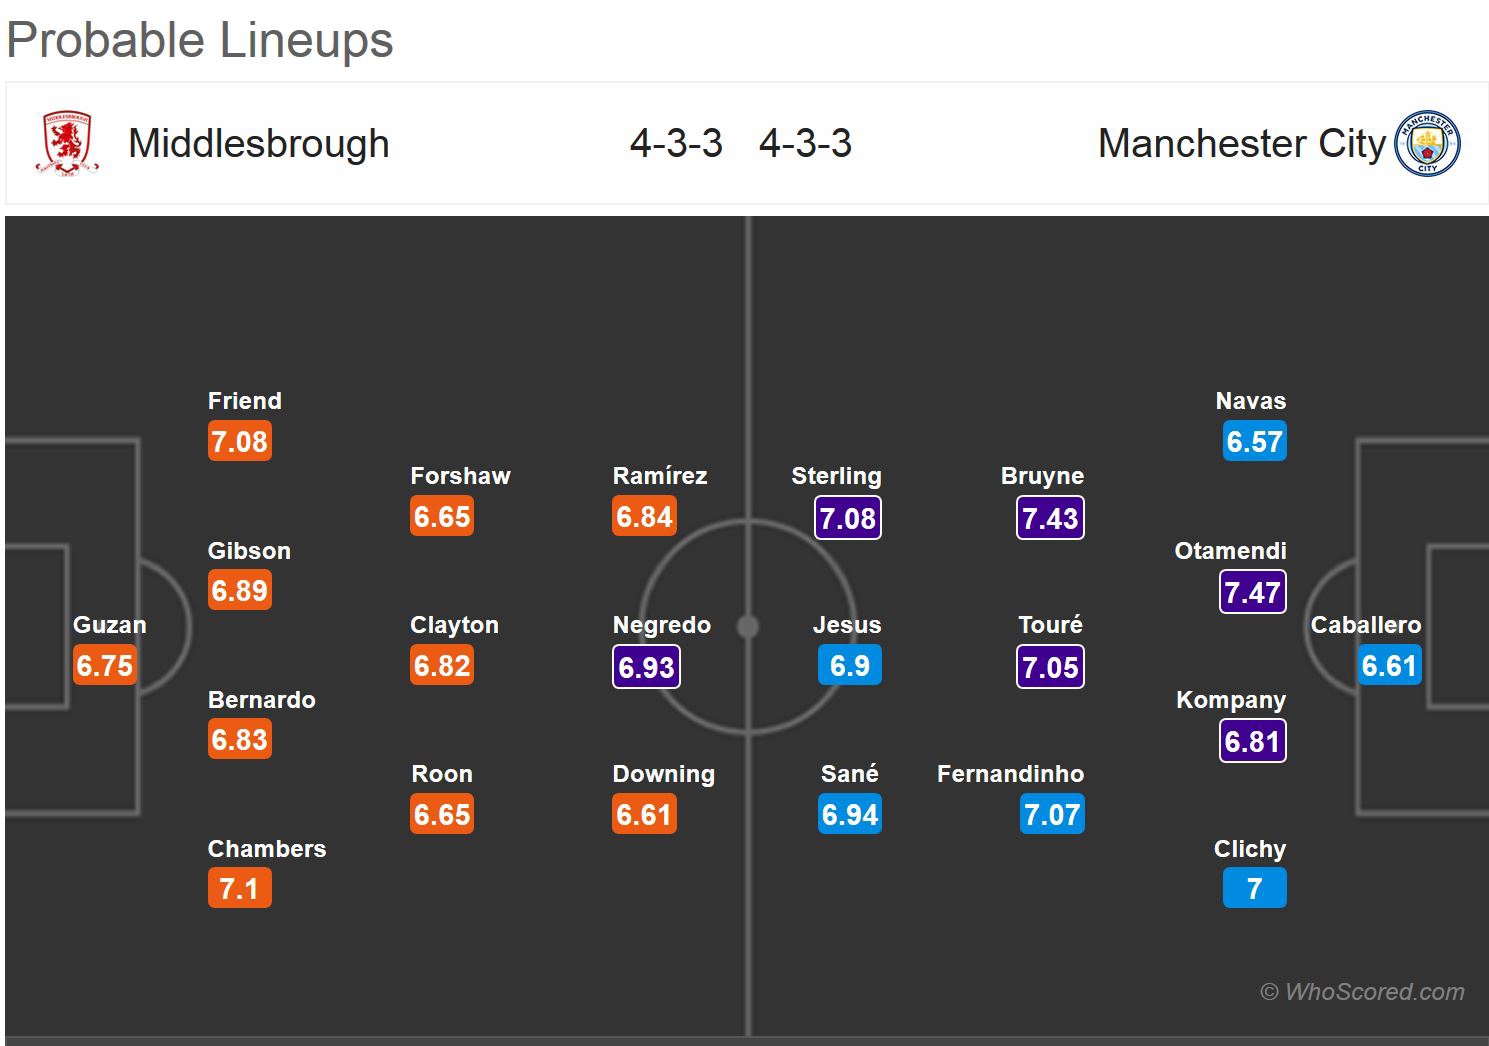Select Bruyne's 7.43 rating box
The height and width of the screenshot is (1046, 1489).
[x=1050, y=518]
